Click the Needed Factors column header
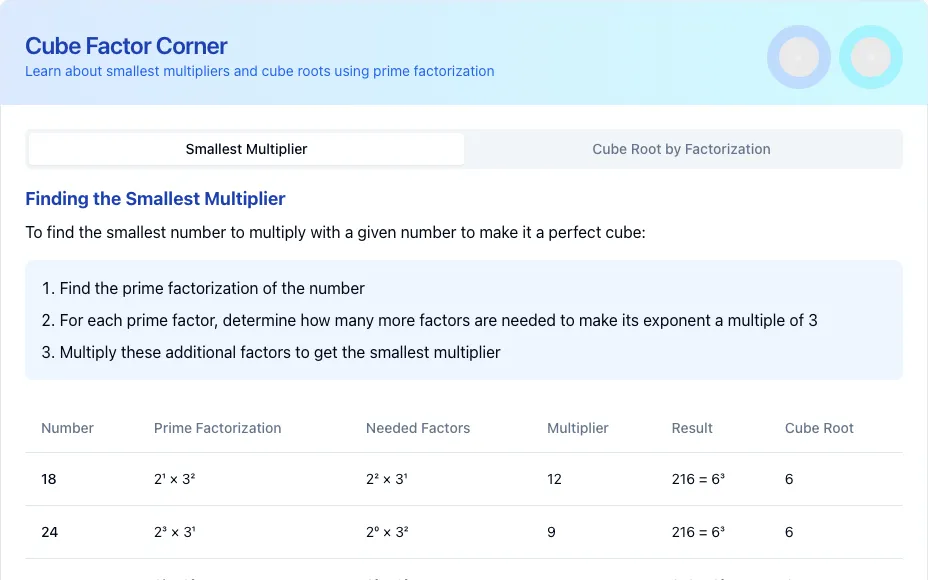The image size is (928, 580). (418, 428)
